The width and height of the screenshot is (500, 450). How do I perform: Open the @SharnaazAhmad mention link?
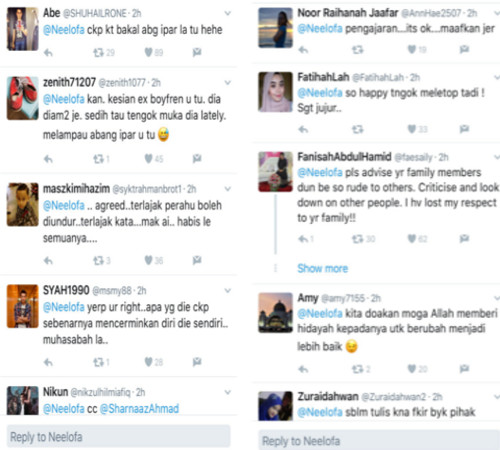[139, 408]
